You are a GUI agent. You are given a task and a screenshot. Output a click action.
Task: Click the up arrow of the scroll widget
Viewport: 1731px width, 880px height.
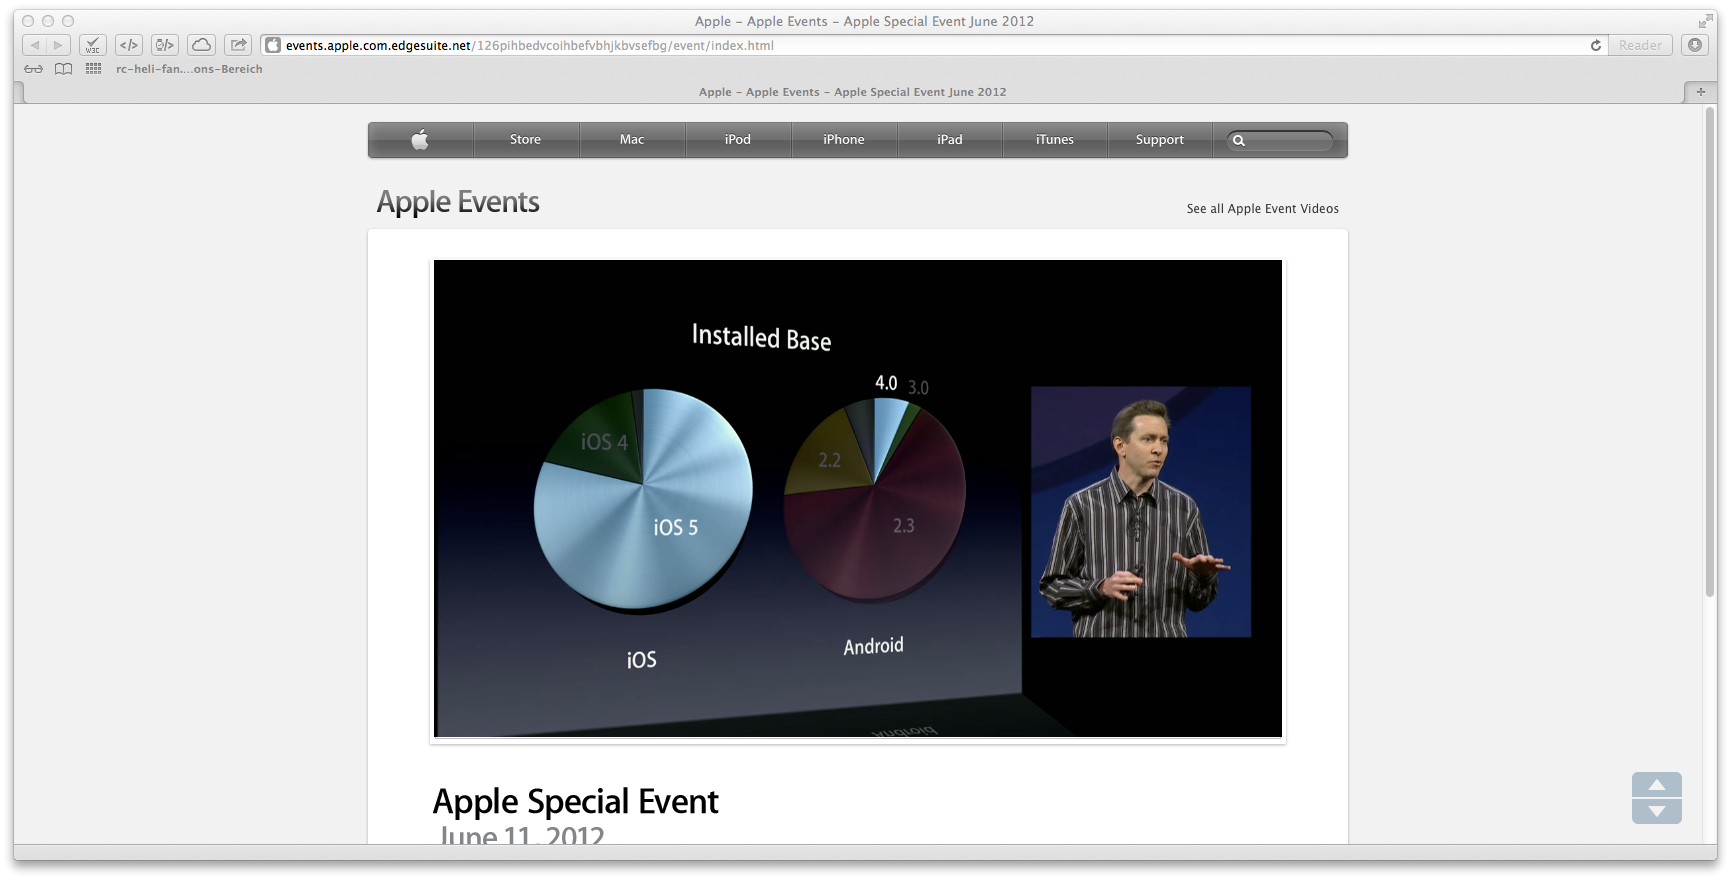pos(1657,785)
